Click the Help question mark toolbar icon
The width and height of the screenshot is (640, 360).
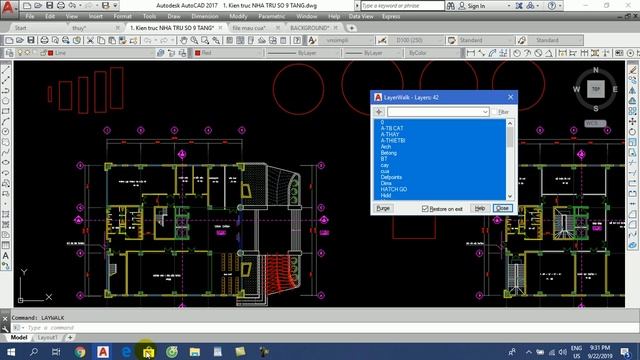click(297, 40)
